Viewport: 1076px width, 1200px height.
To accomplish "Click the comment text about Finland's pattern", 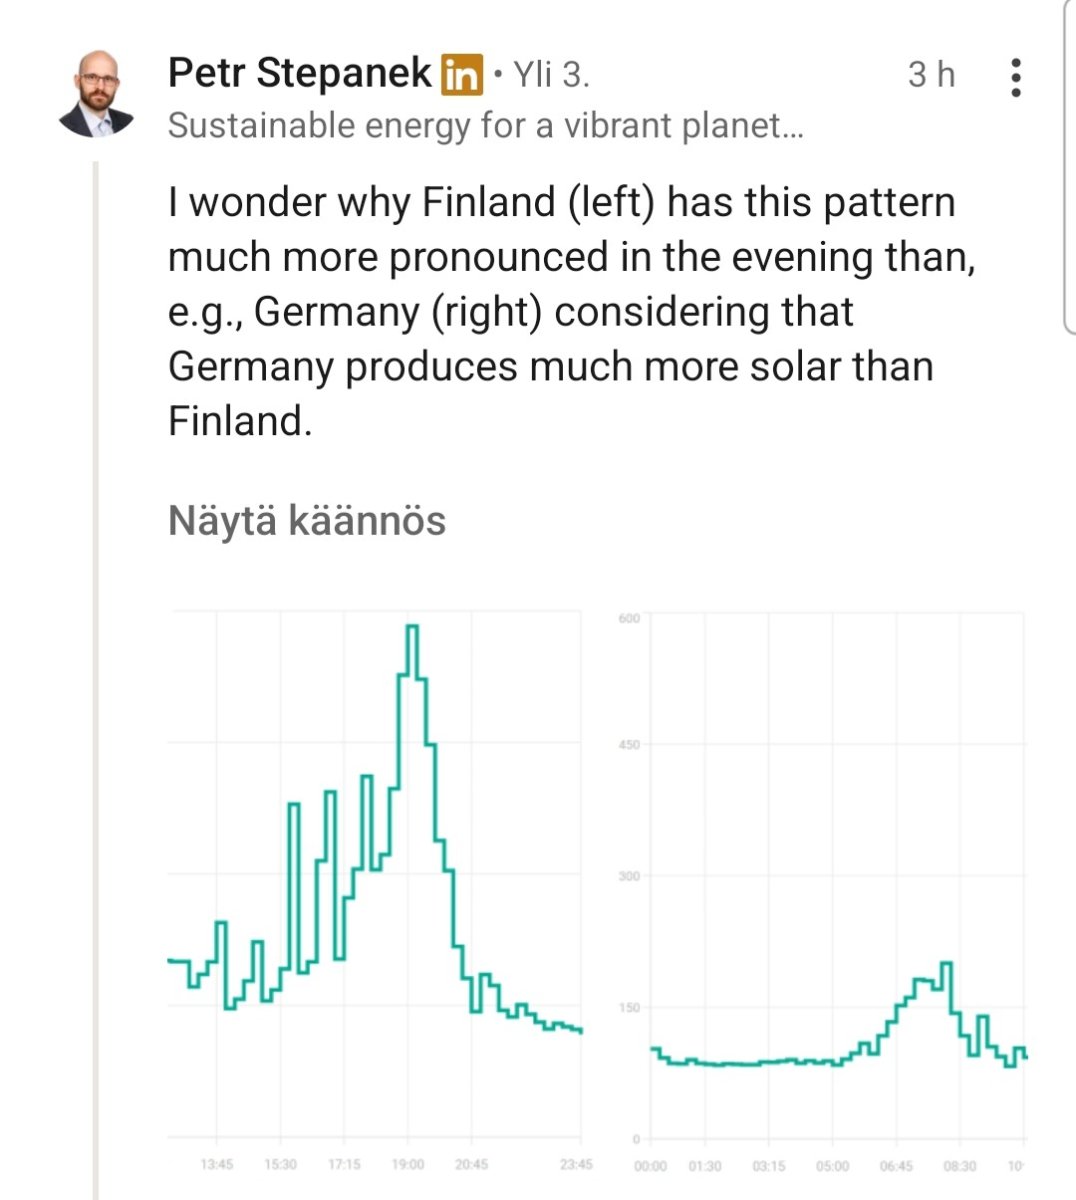I will 560,311.
